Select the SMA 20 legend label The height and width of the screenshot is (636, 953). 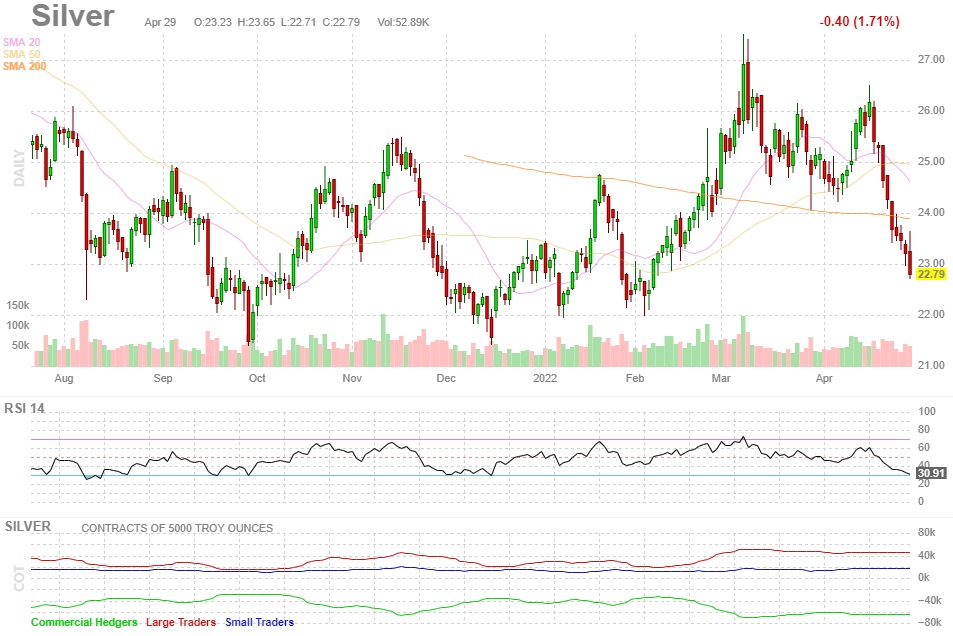[x=21, y=42]
